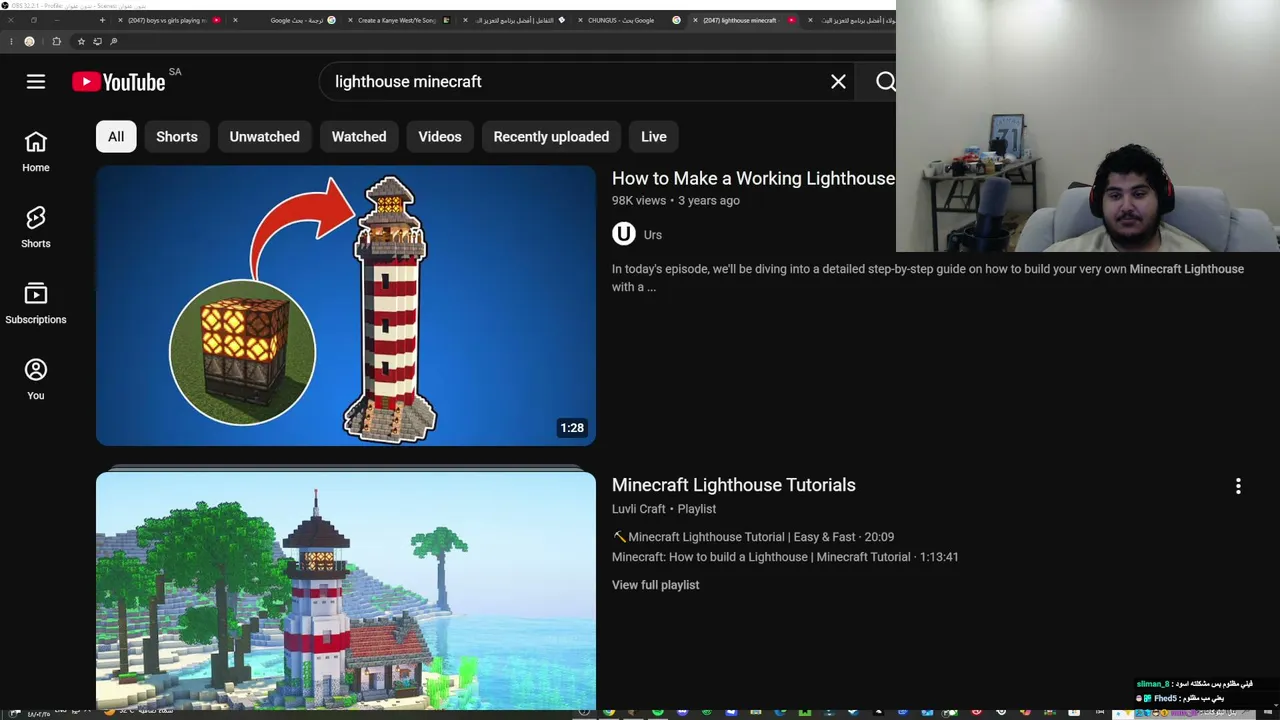Viewport: 1280px width, 720px height.
Task: Open a new browser tab
Action: pyautogui.click(x=102, y=20)
